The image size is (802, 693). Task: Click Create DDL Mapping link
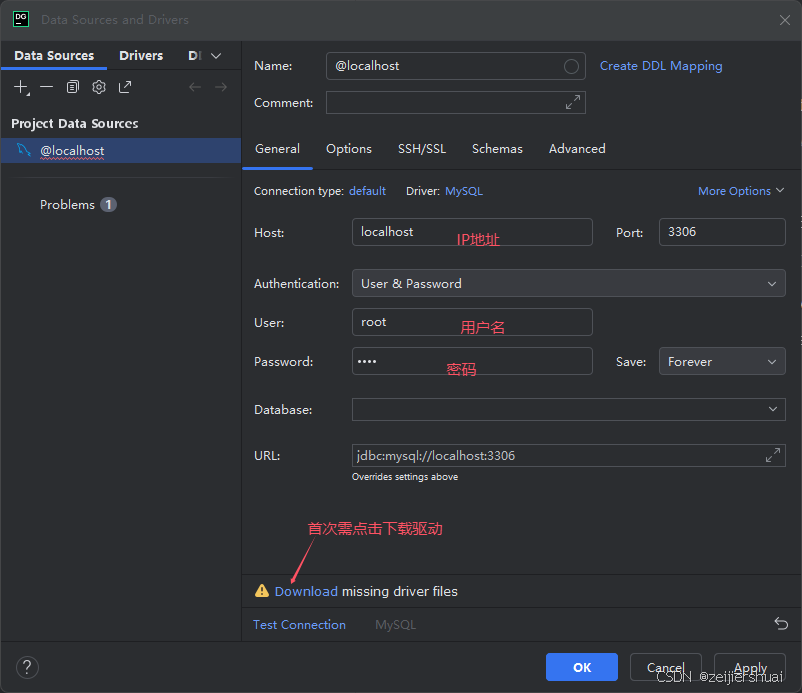(x=661, y=66)
